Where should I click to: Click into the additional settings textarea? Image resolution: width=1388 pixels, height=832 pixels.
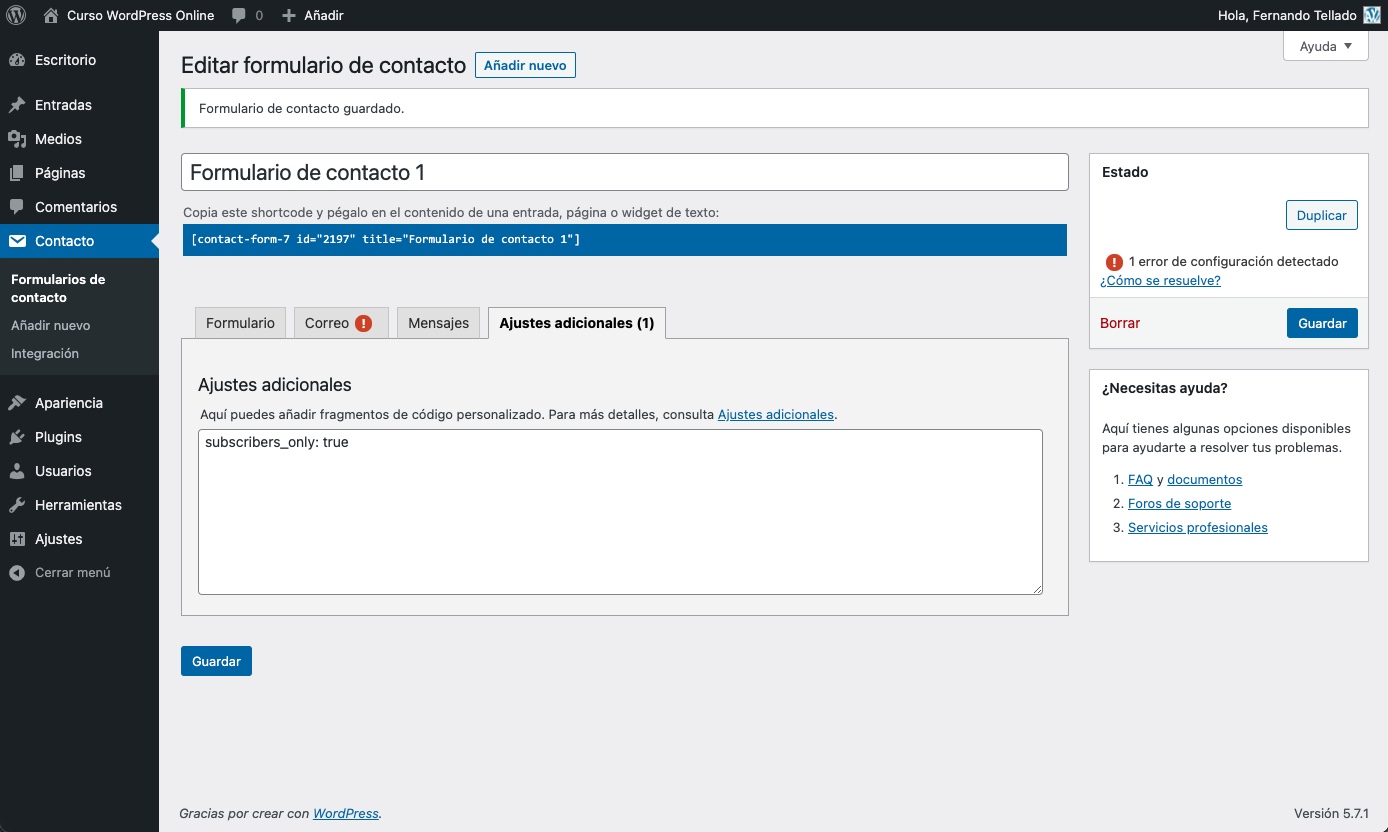(620, 512)
